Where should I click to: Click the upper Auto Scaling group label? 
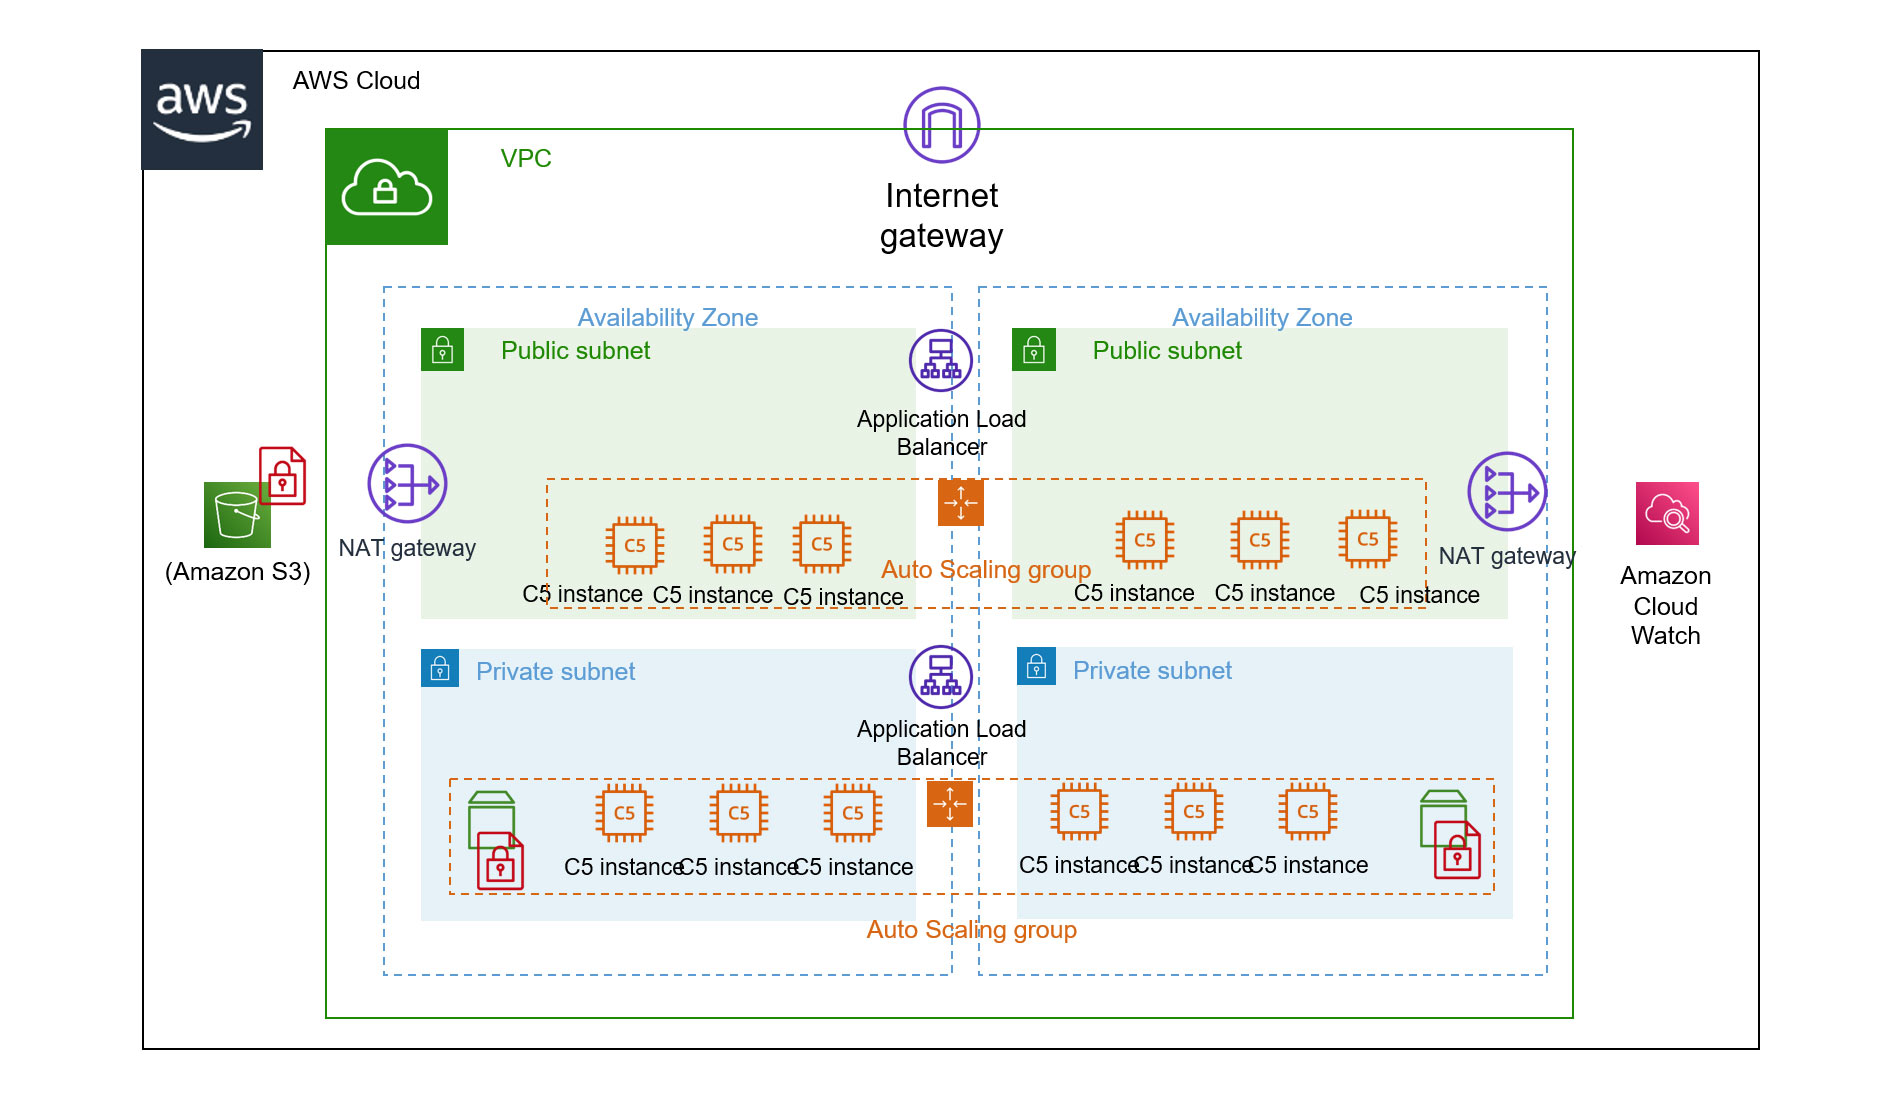(x=986, y=569)
